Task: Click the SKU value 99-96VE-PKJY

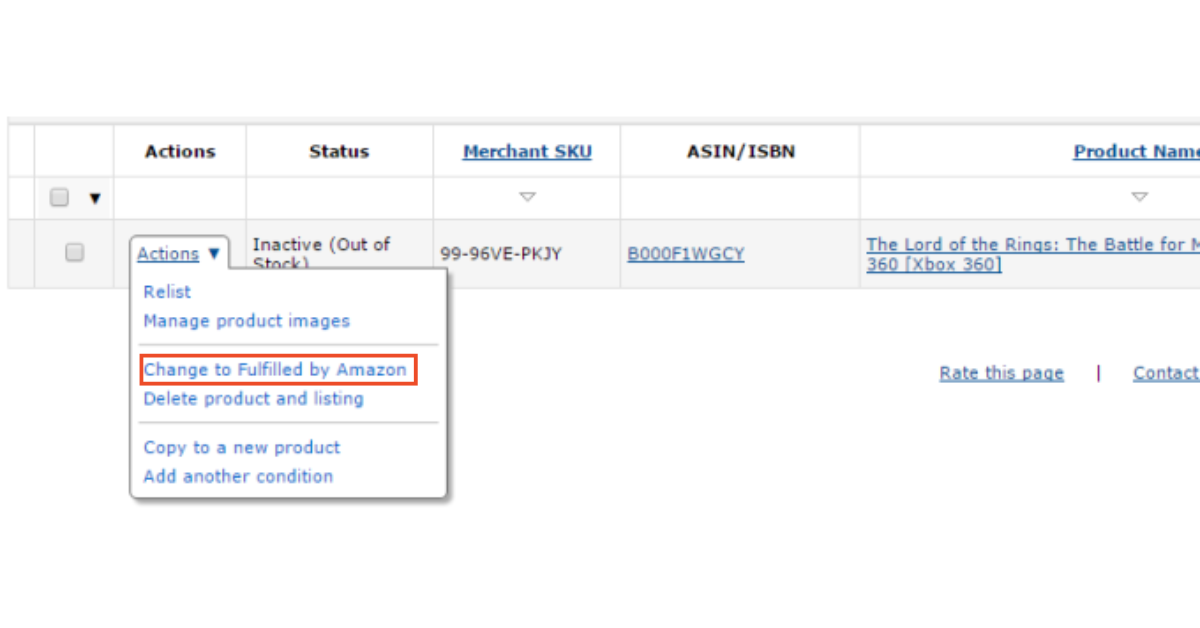Action: tap(501, 254)
